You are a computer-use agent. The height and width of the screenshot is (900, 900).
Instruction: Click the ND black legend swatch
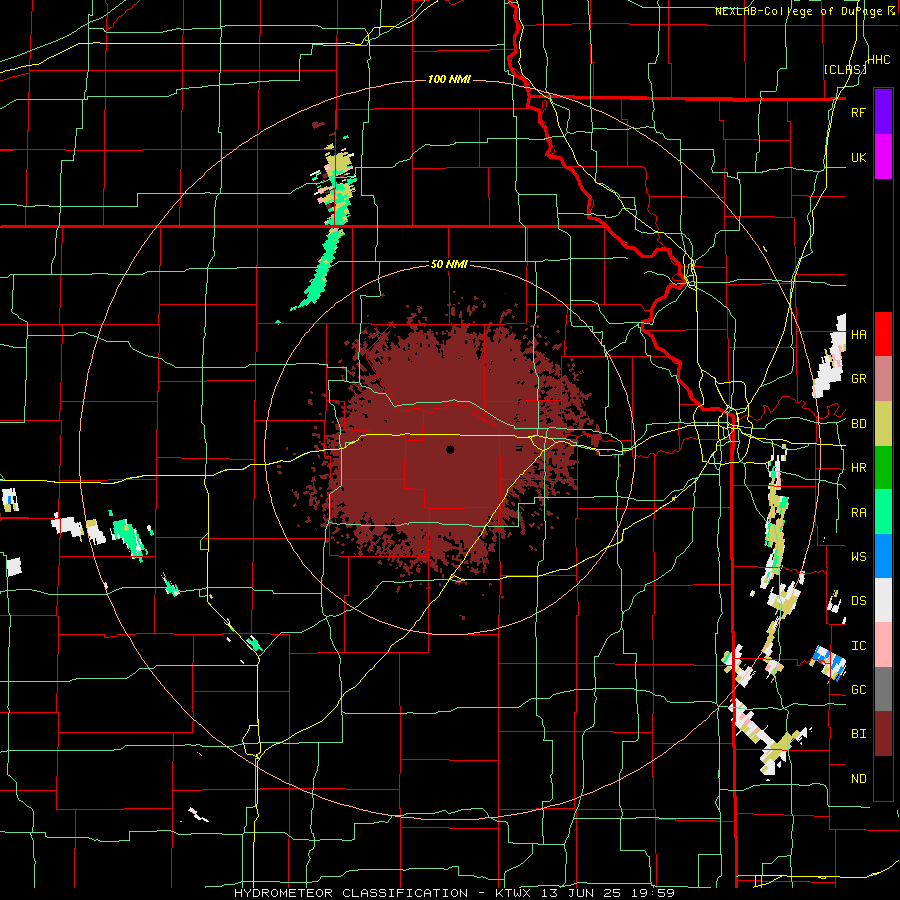(883, 778)
